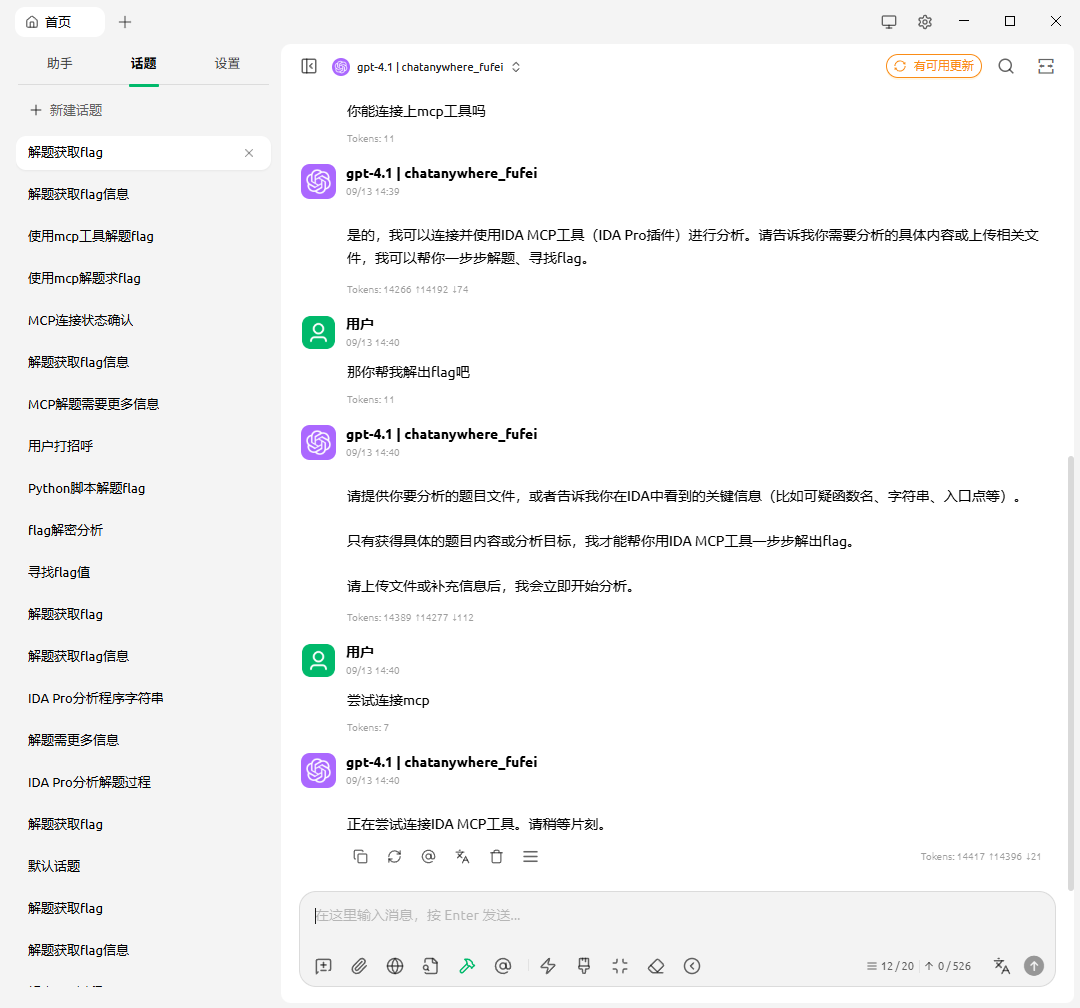Add a new tab with the plus icon
Image resolution: width=1080 pixels, height=1008 pixels.
point(125,22)
